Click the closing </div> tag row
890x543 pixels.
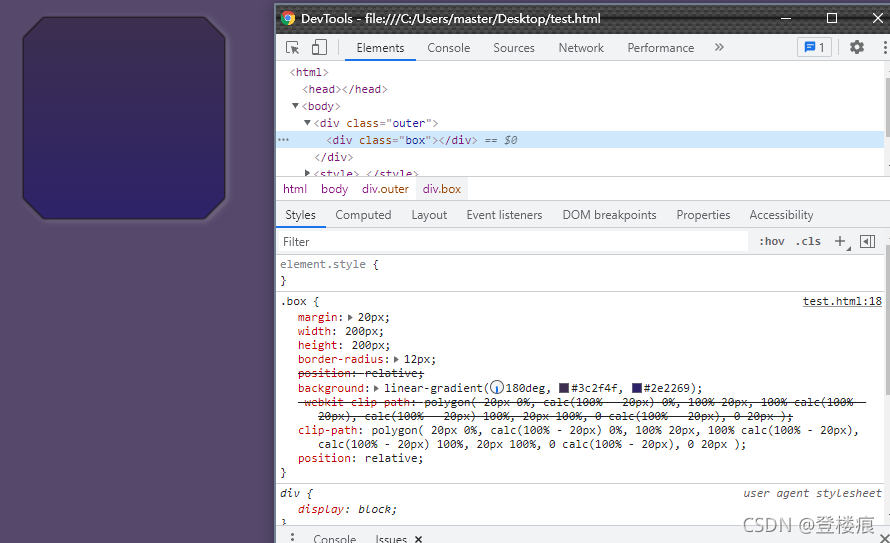coord(334,157)
